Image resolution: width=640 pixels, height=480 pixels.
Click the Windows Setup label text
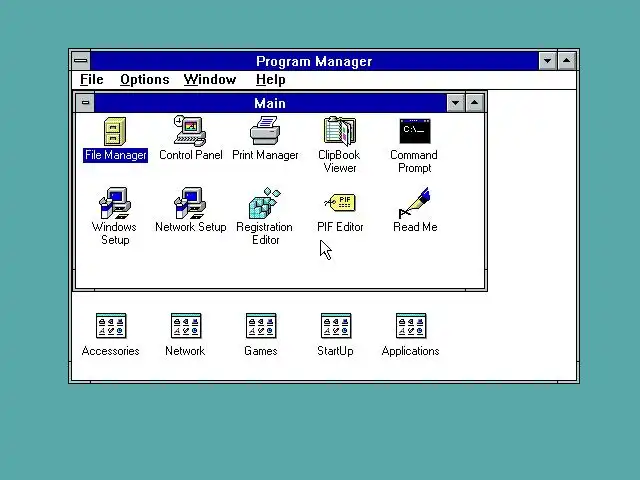click(115, 233)
